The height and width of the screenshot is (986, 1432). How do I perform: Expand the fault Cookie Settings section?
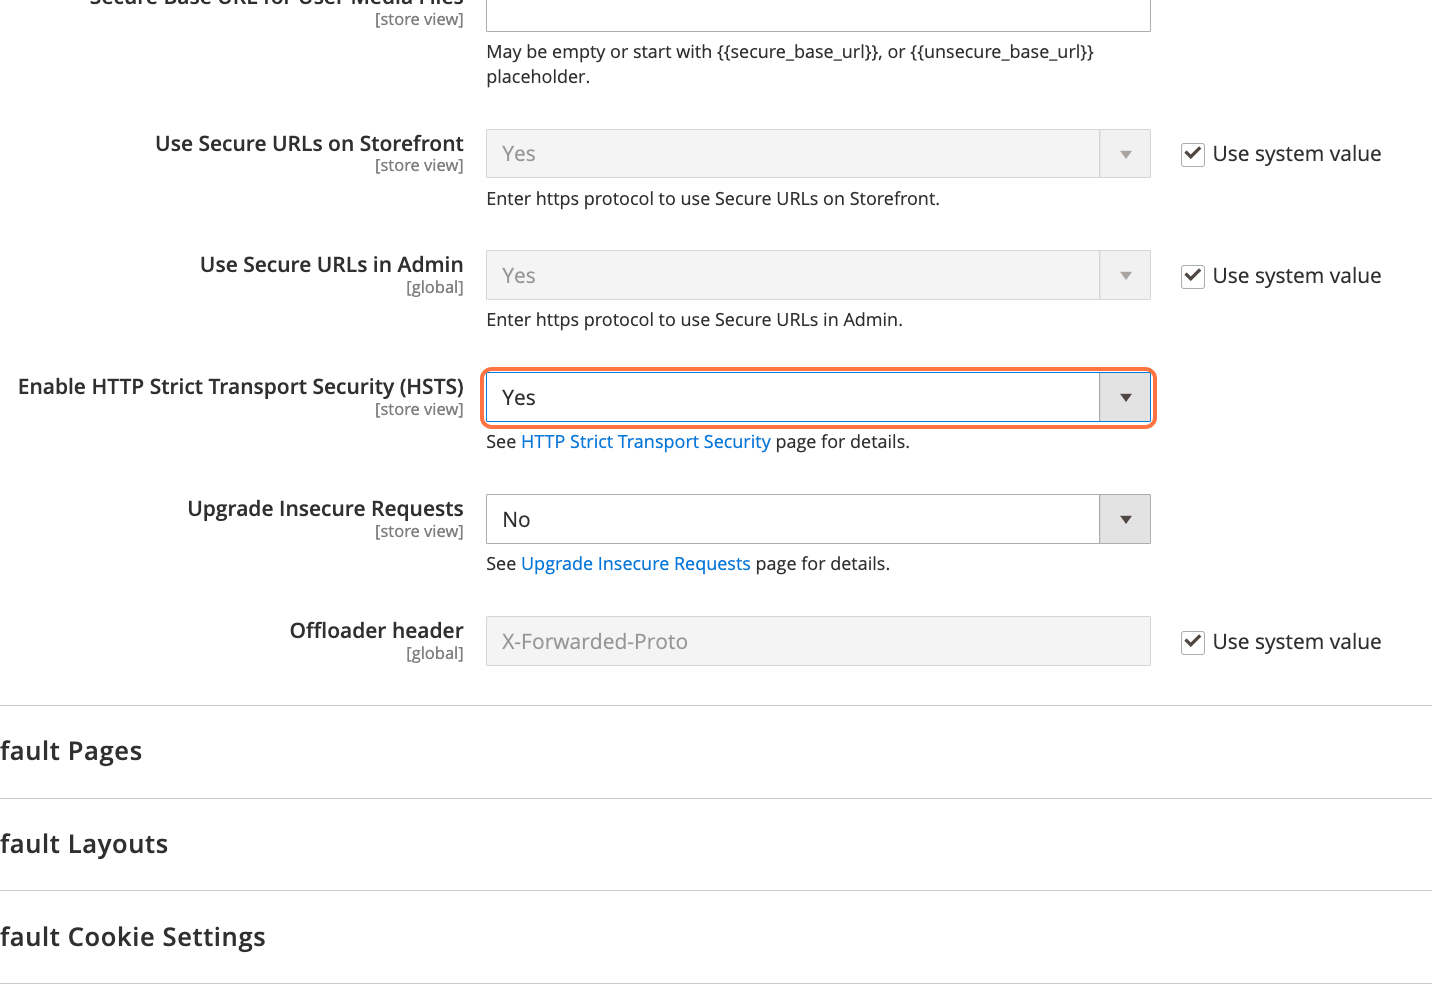pos(133,937)
